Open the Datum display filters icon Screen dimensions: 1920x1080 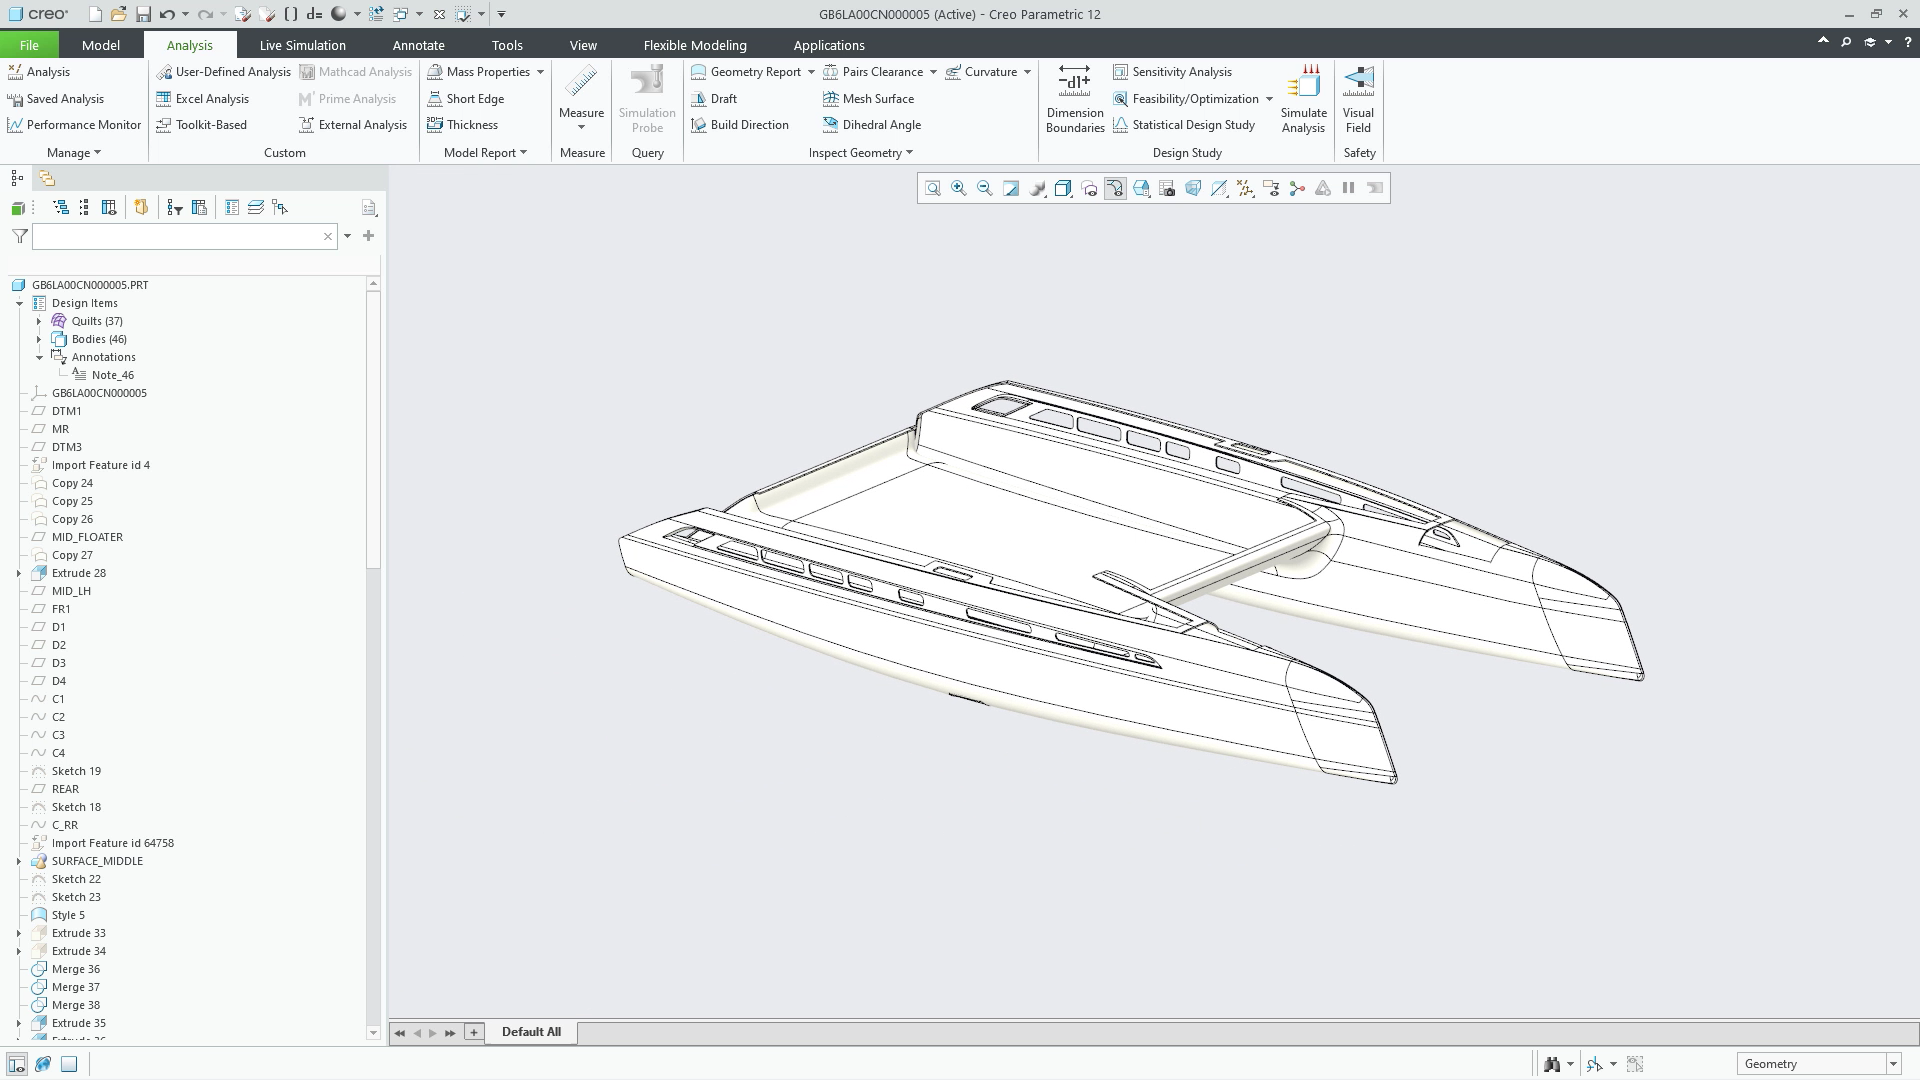tap(1245, 188)
